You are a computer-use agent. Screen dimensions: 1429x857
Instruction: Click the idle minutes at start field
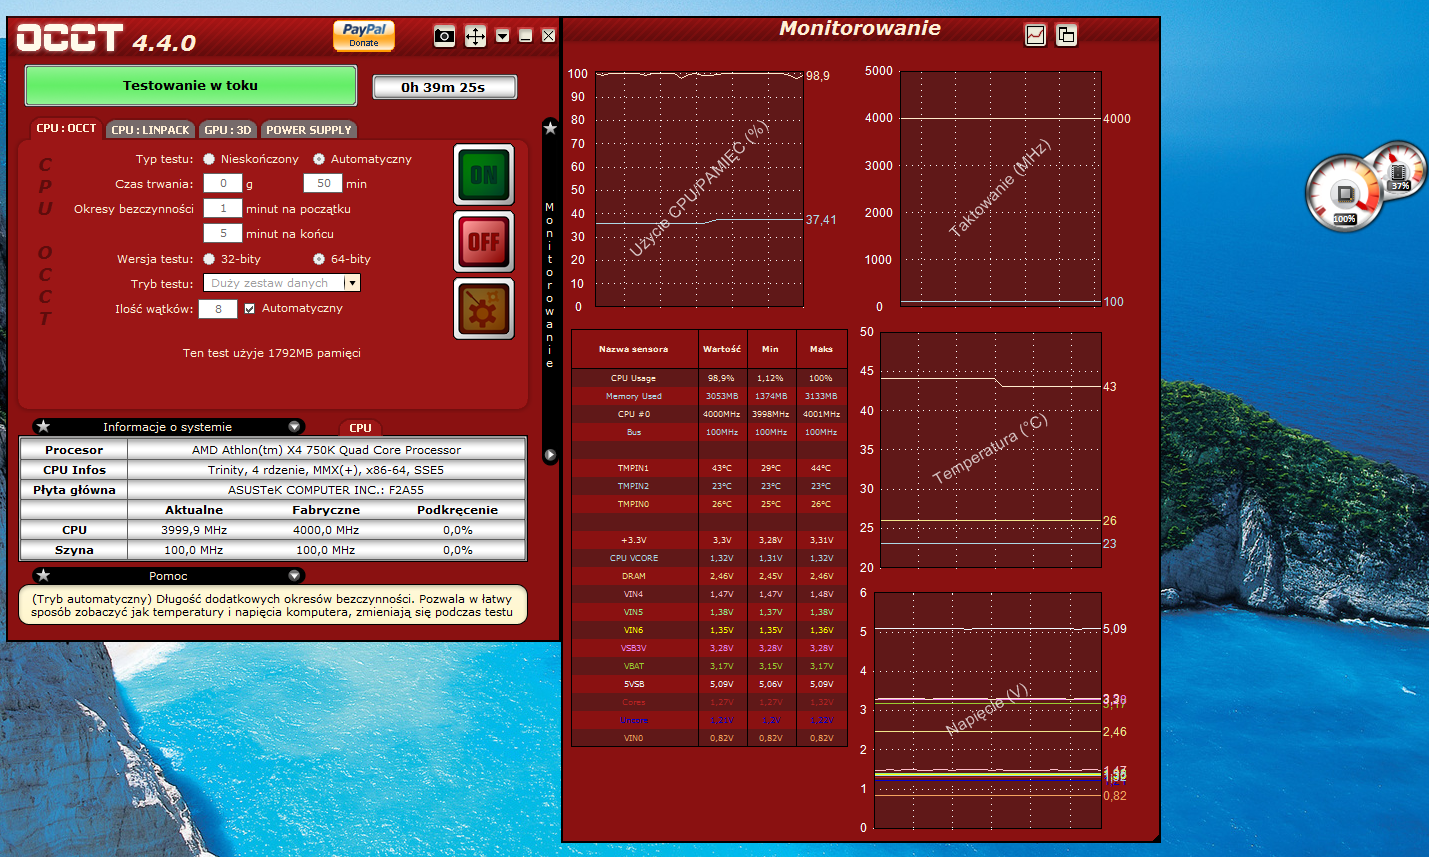[x=223, y=209]
